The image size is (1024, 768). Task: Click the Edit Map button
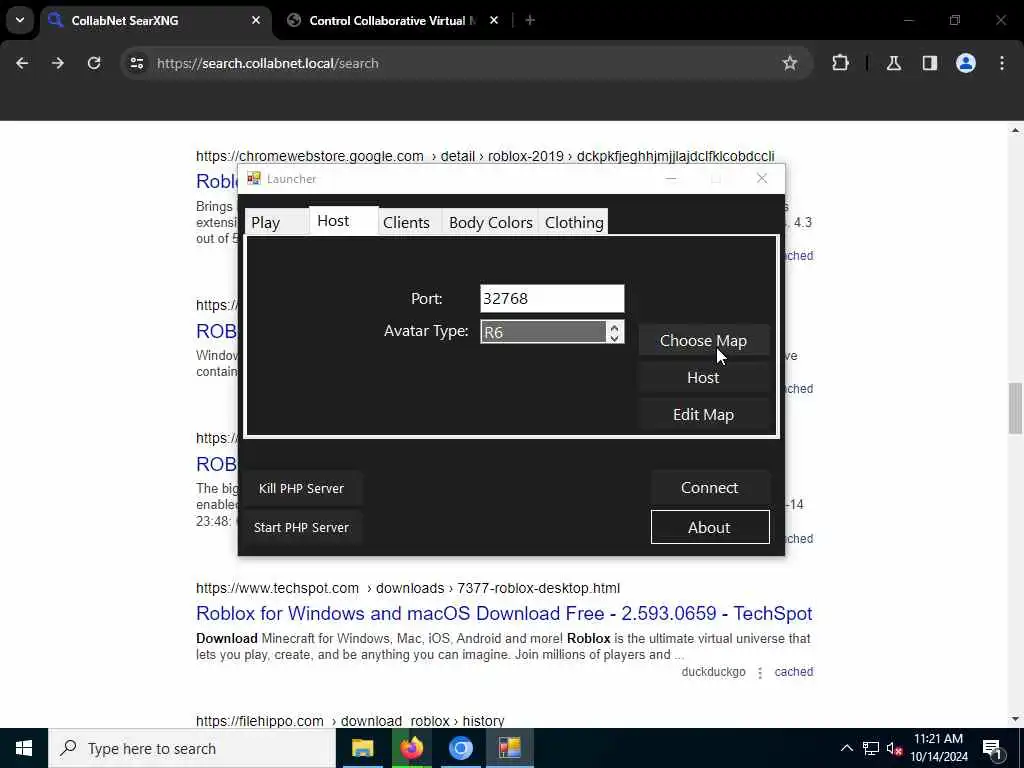[703, 415]
